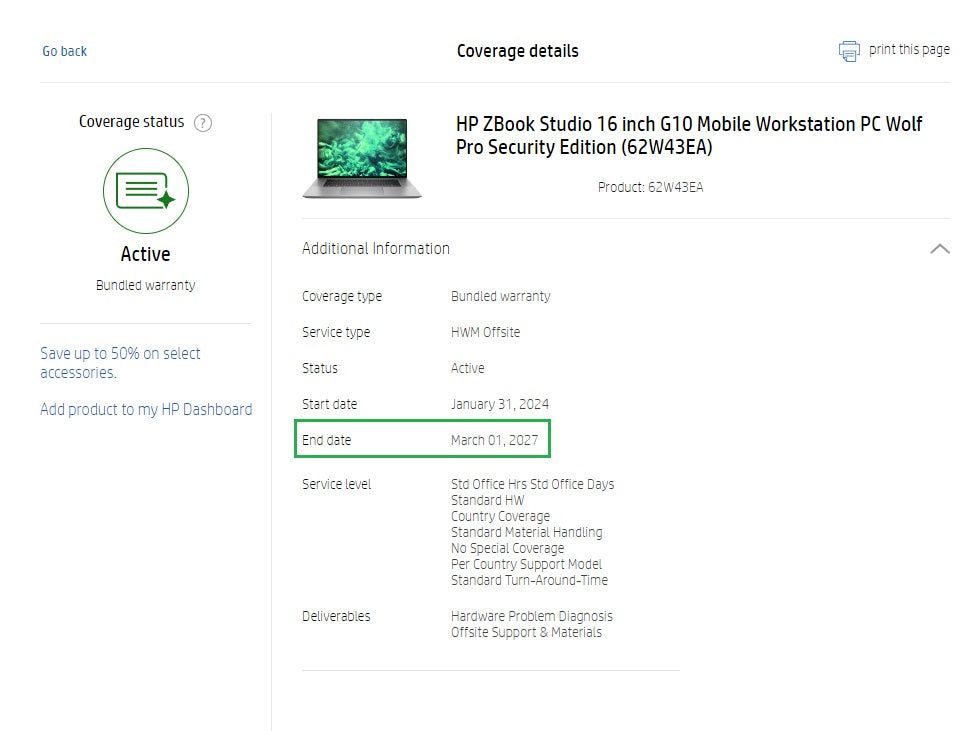
Task: Select 'Standard Material Handling' line
Action: pyautogui.click(x=527, y=532)
